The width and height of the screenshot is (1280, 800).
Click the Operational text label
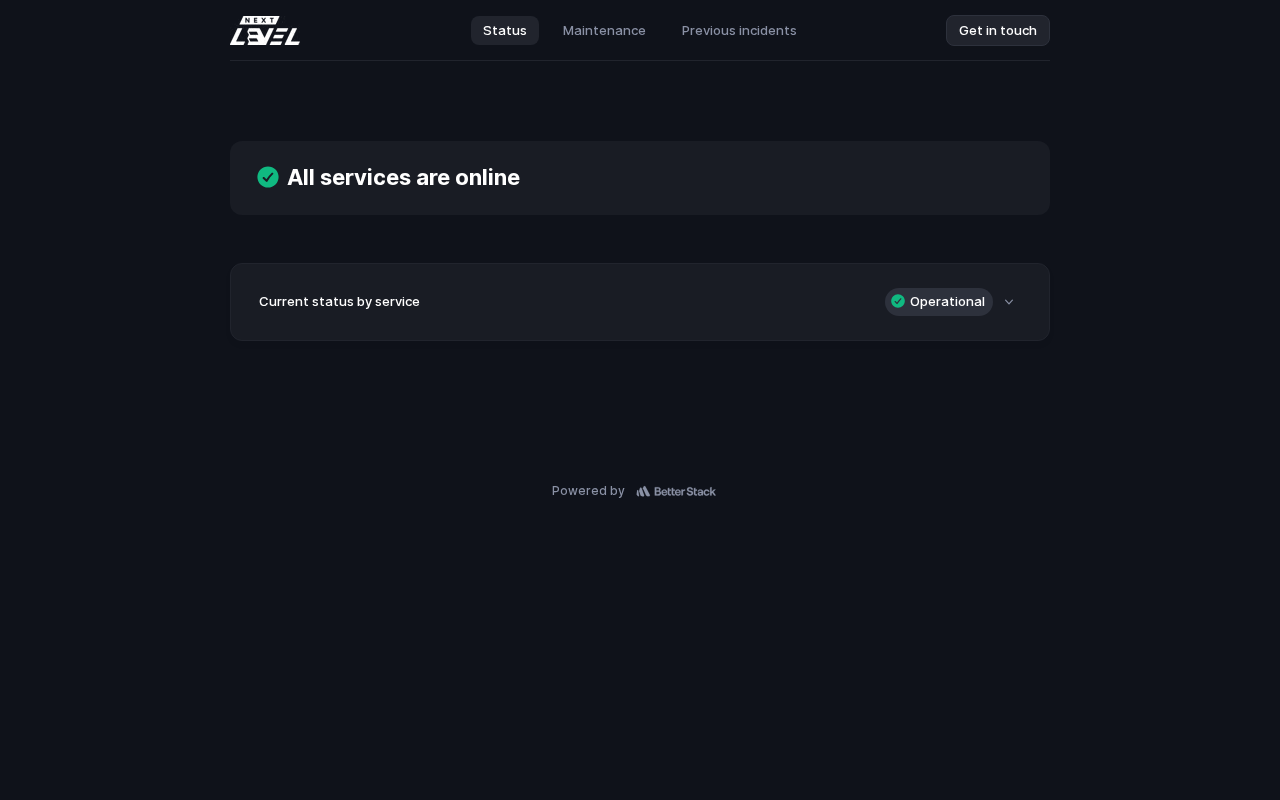tap(947, 301)
